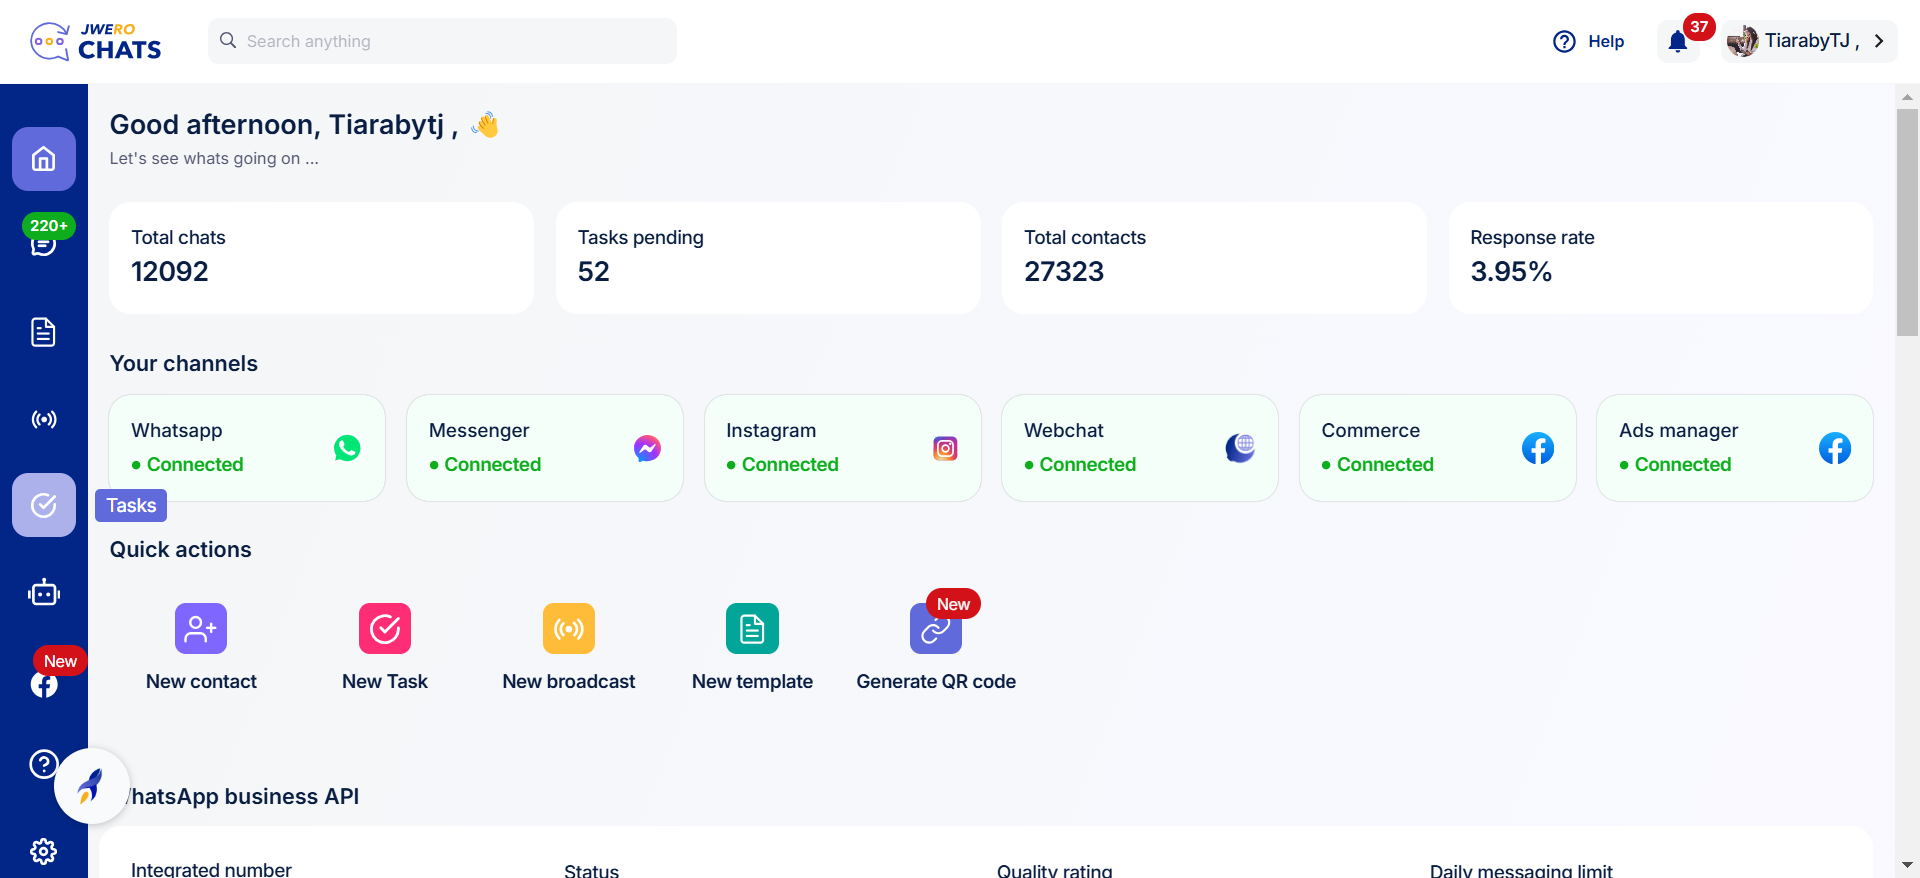Open the chatbot robot sidebar icon

pos(44,593)
